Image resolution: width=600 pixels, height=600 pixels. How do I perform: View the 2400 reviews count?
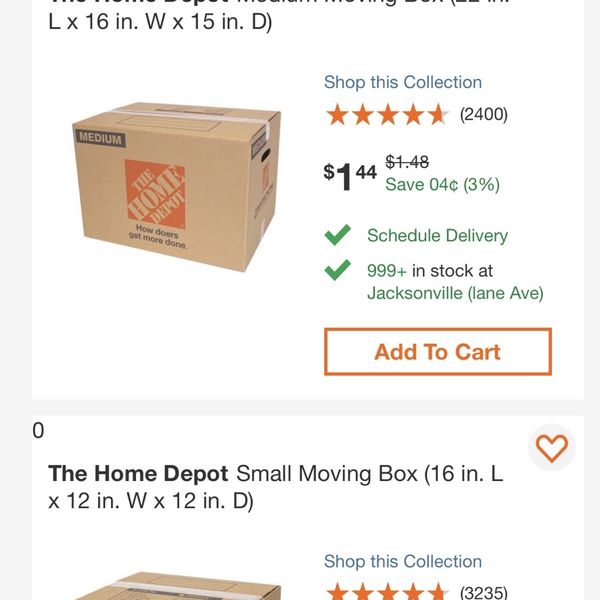coord(484,114)
